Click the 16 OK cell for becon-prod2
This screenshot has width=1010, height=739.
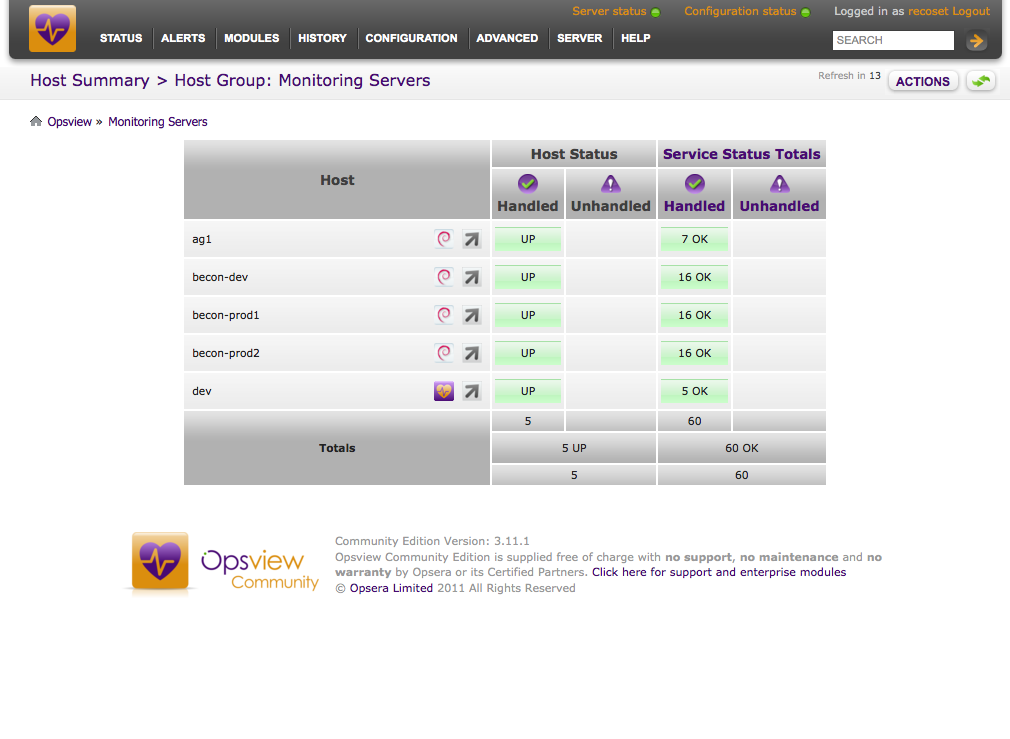pyautogui.click(x=694, y=353)
